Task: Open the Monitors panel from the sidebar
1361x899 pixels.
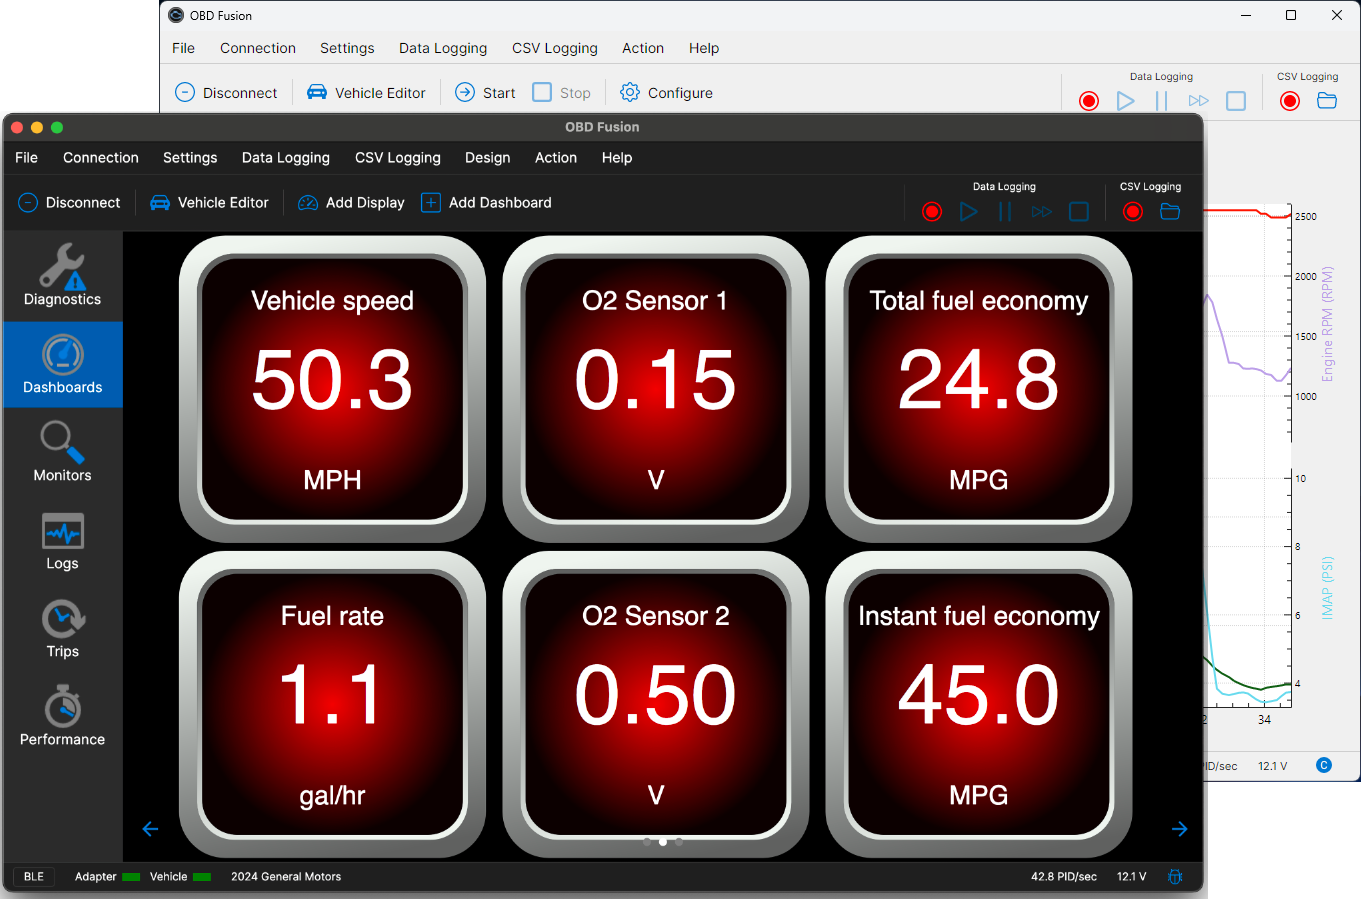Action: pos(62,452)
